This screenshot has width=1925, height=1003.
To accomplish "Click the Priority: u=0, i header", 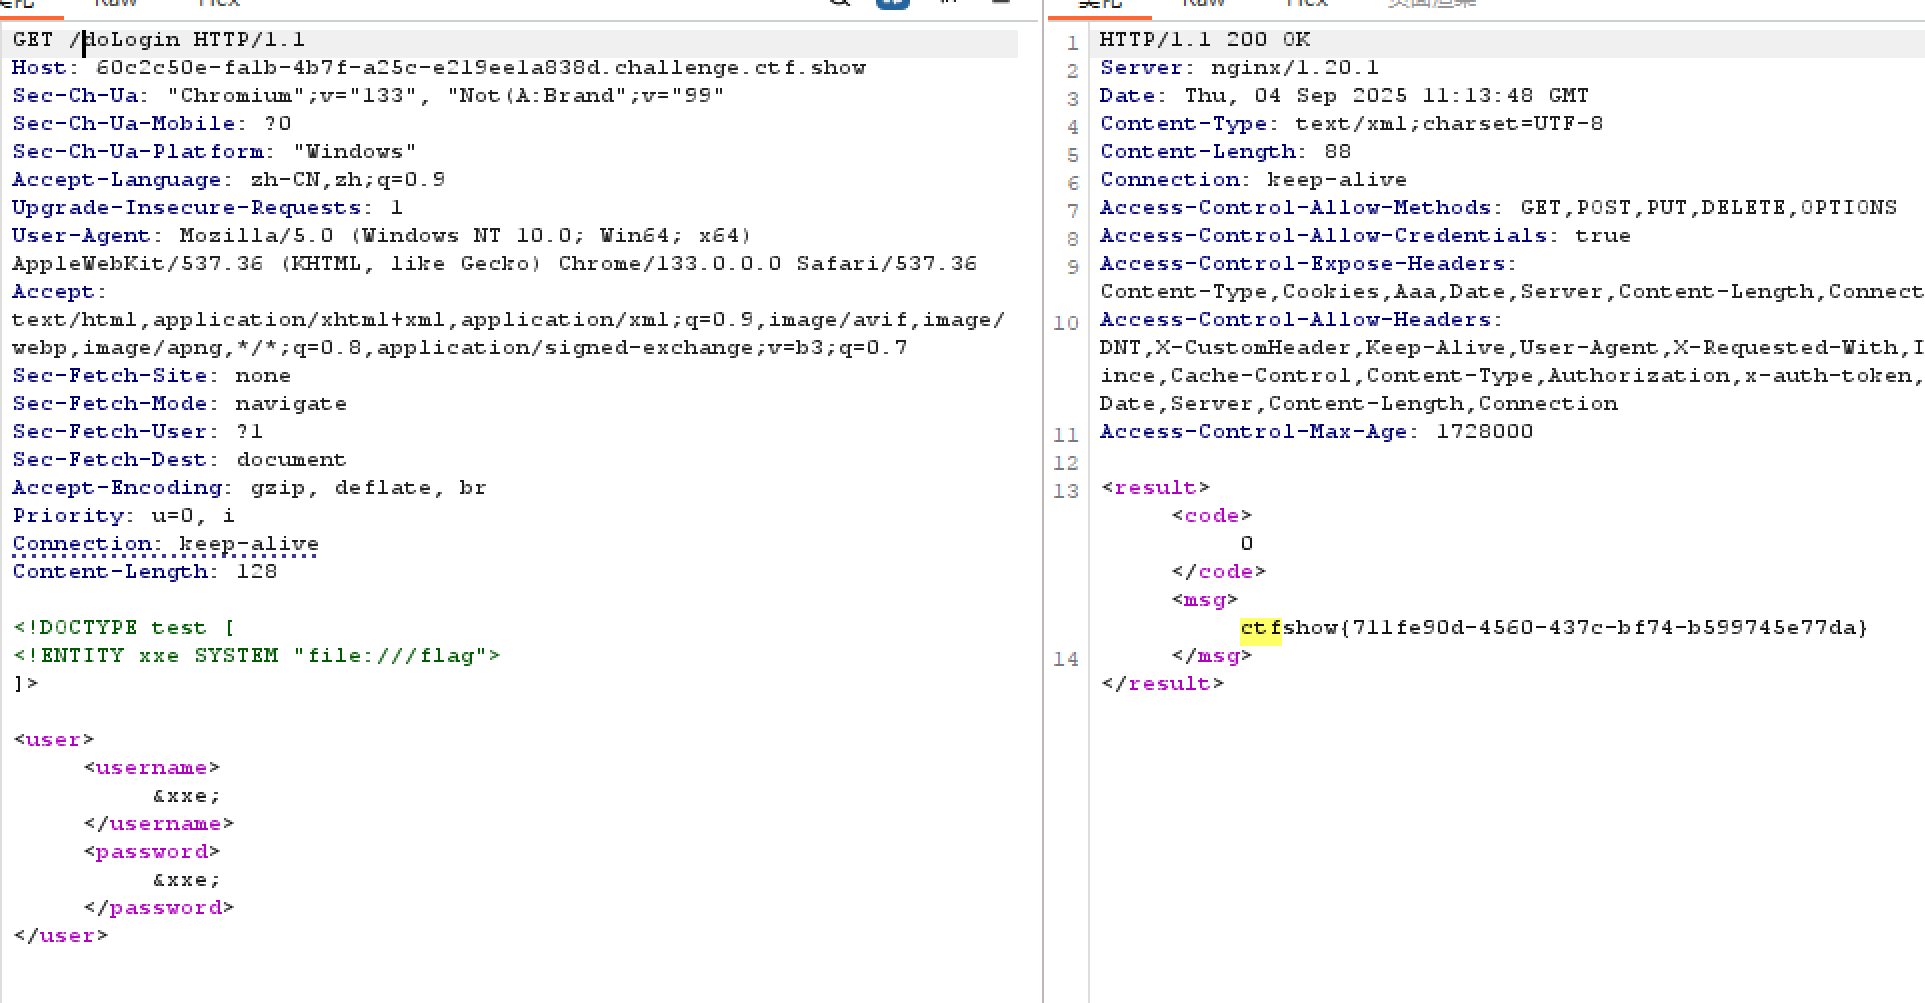I will click(123, 516).
